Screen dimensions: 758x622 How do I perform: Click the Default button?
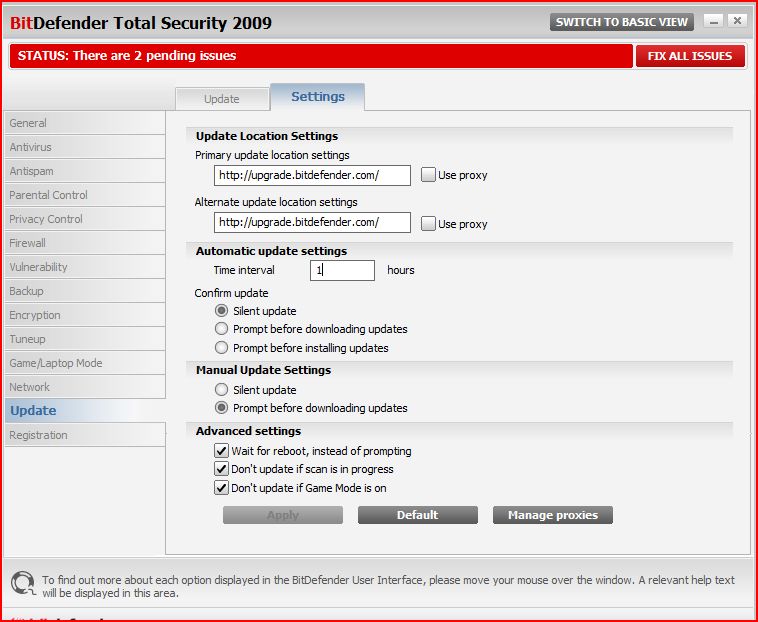[418, 515]
